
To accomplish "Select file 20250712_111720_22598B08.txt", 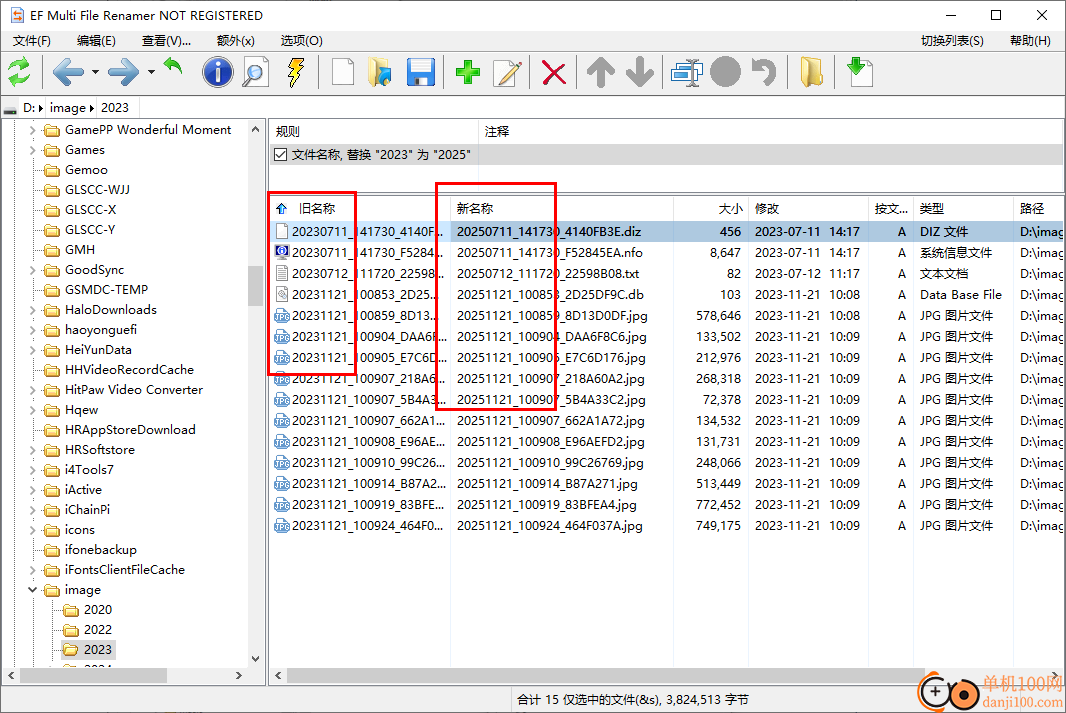I will point(548,274).
